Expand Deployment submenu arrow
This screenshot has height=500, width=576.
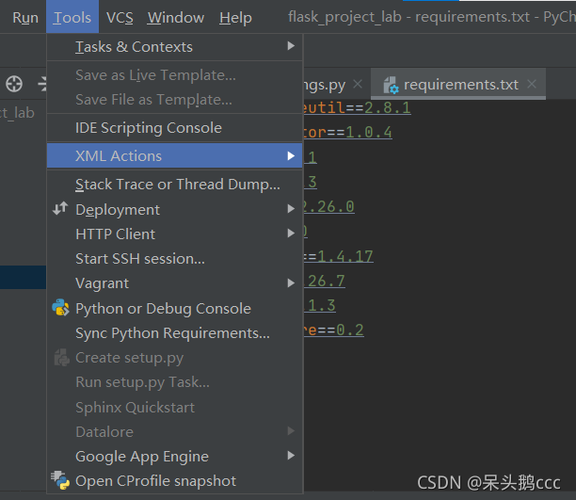291,209
